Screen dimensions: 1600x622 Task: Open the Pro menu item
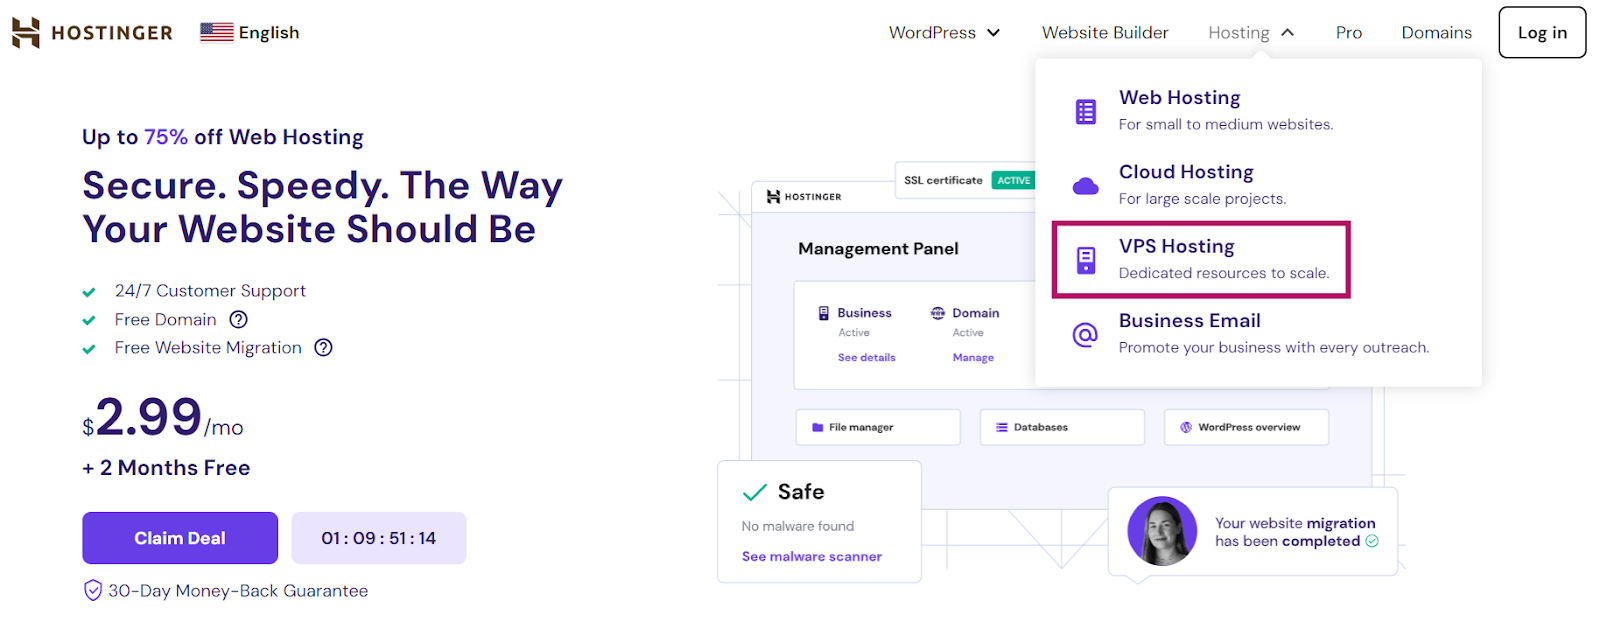(1349, 33)
